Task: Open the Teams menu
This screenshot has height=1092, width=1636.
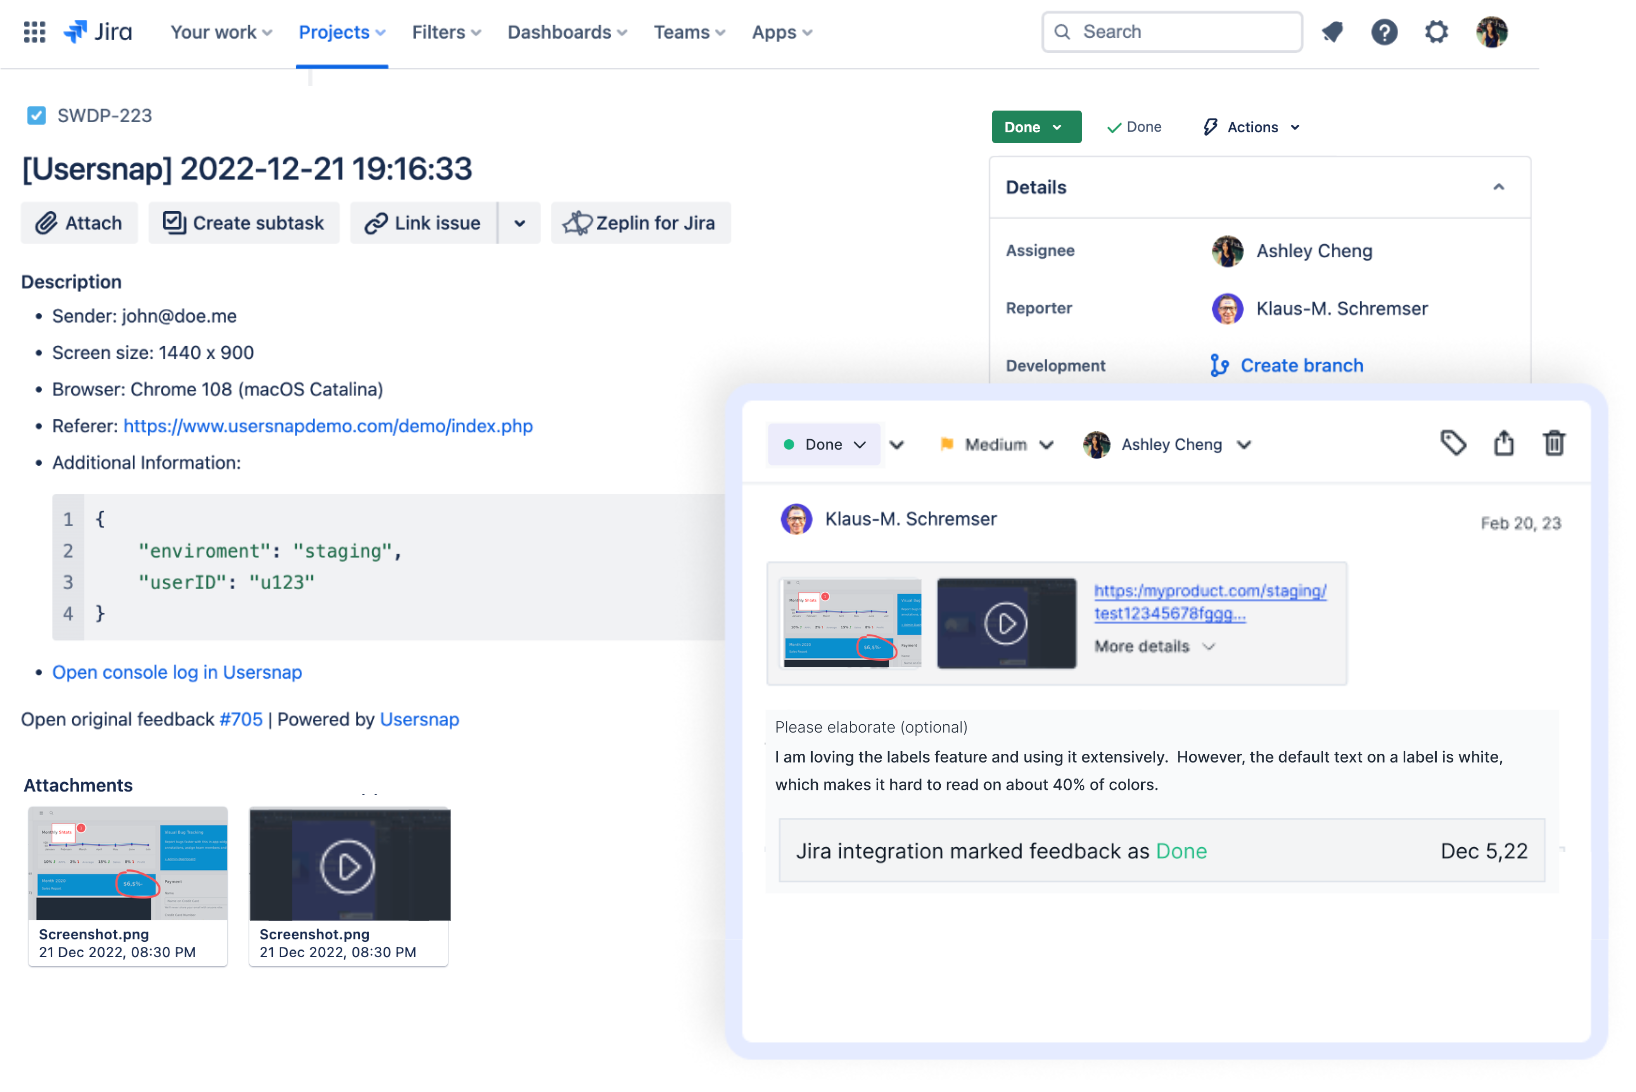Action: click(x=689, y=32)
